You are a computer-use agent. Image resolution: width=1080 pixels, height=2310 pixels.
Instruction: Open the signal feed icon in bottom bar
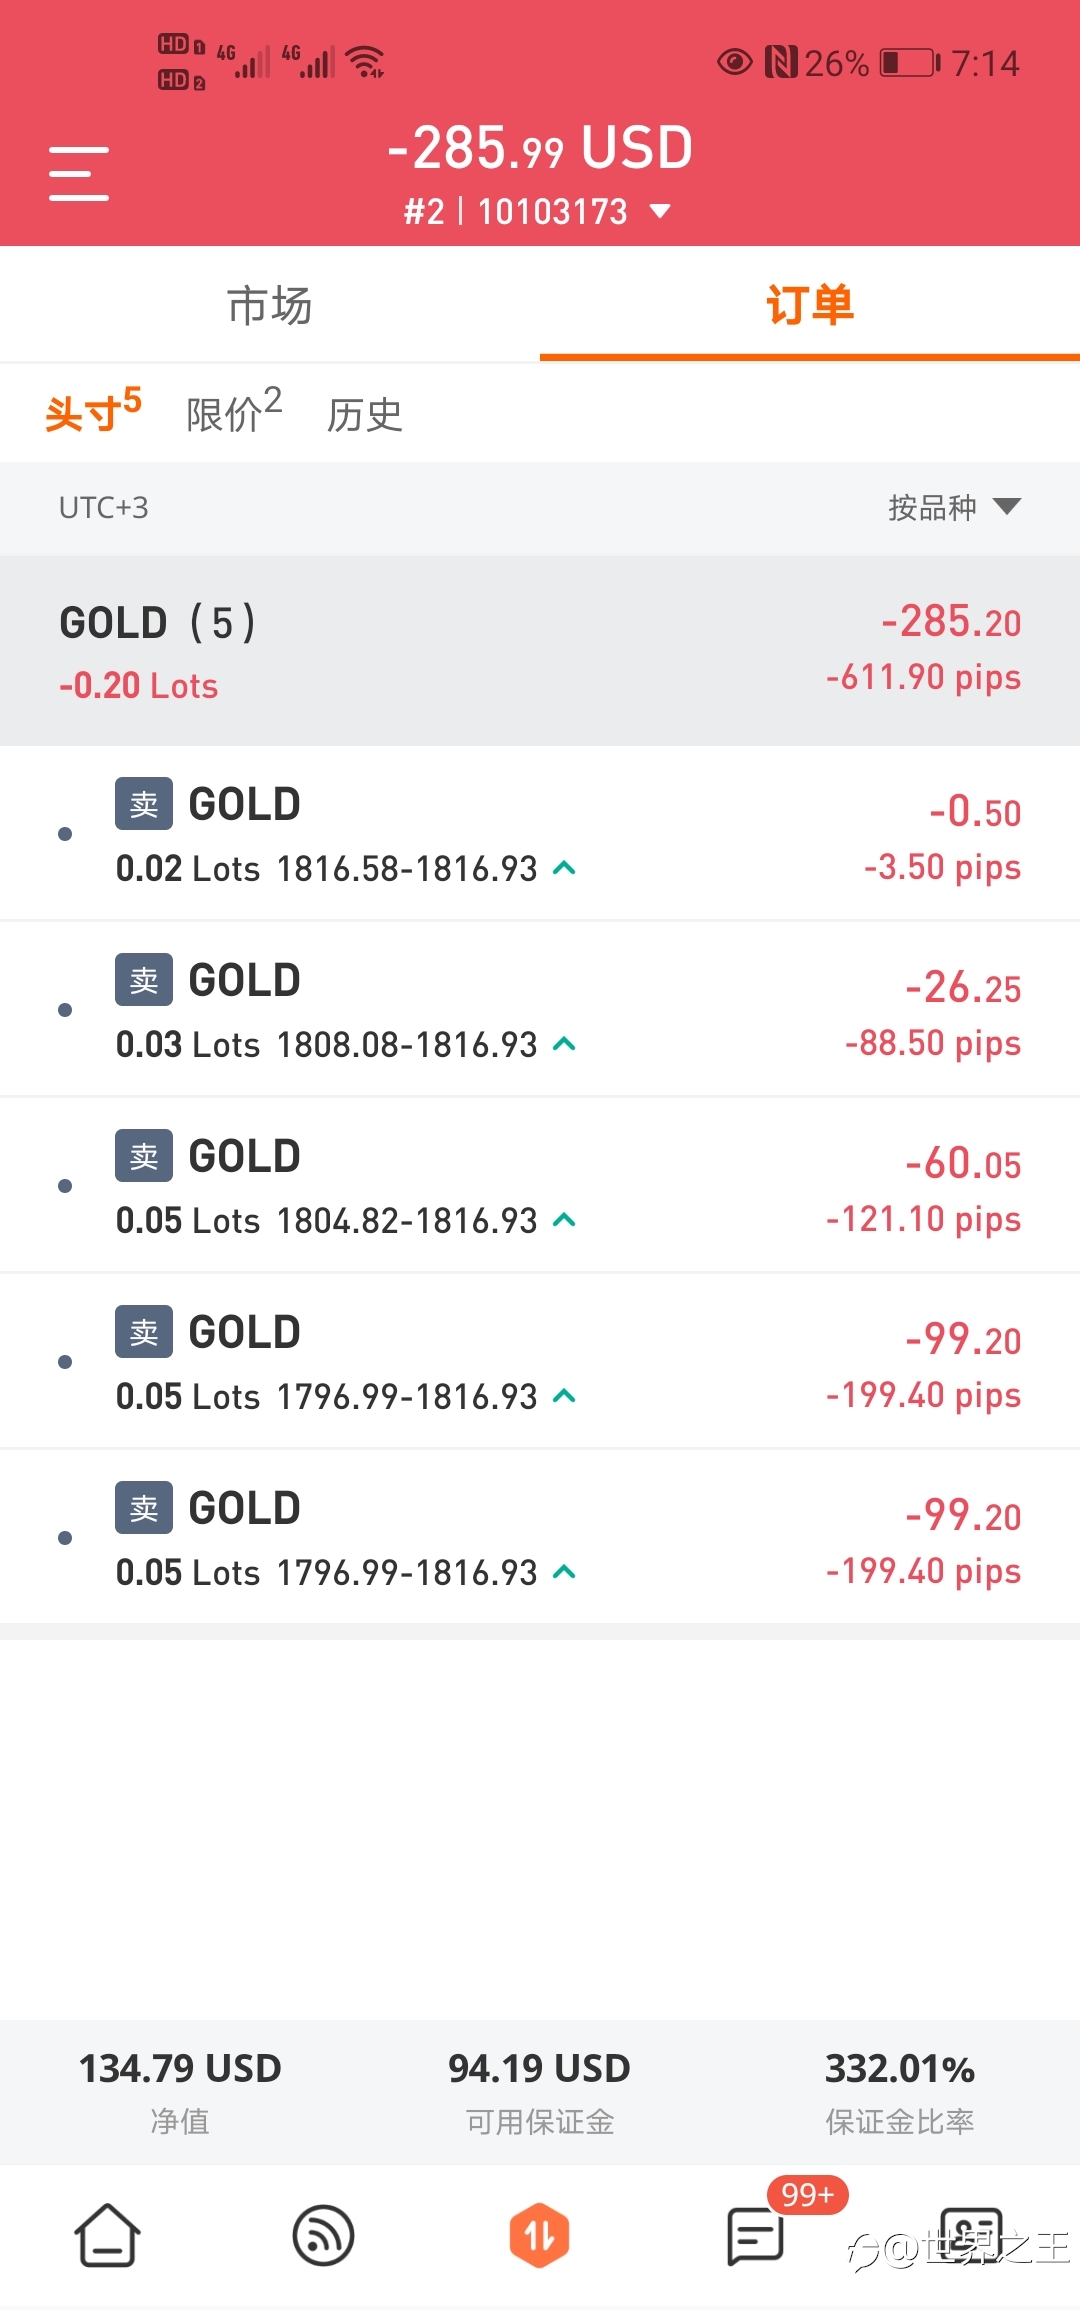coord(323,2236)
